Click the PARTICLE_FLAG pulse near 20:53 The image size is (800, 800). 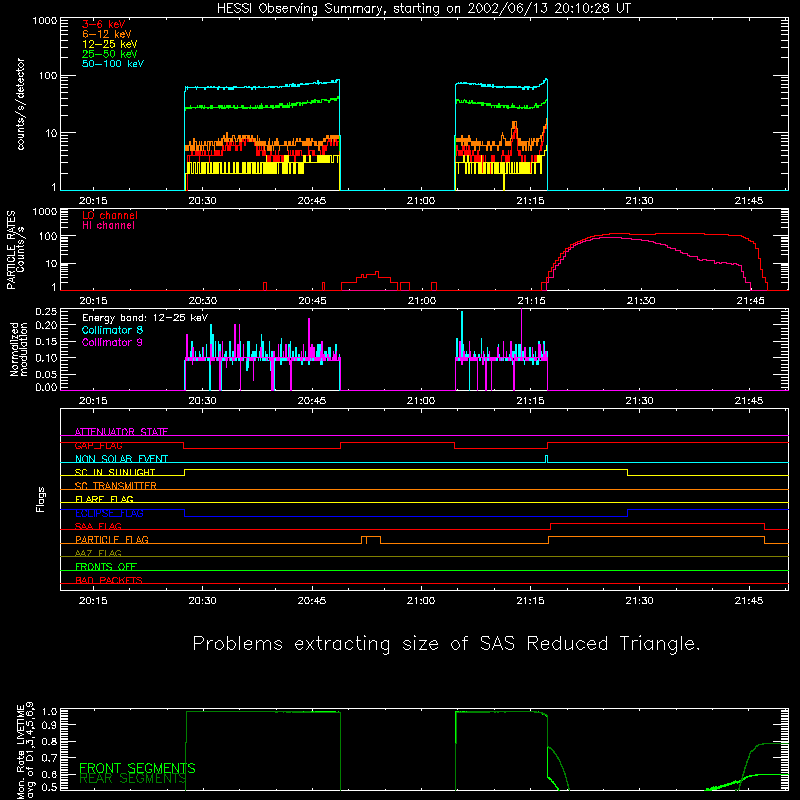pos(371,540)
